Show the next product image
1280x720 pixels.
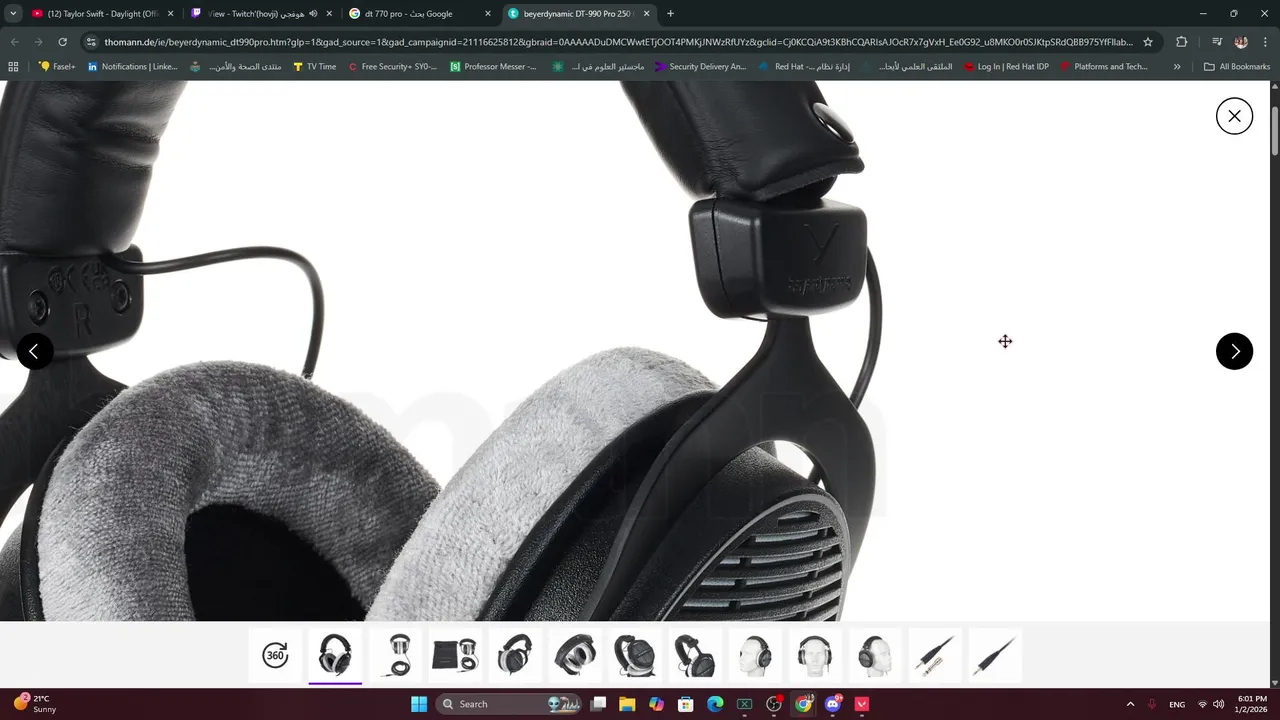point(1234,351)
